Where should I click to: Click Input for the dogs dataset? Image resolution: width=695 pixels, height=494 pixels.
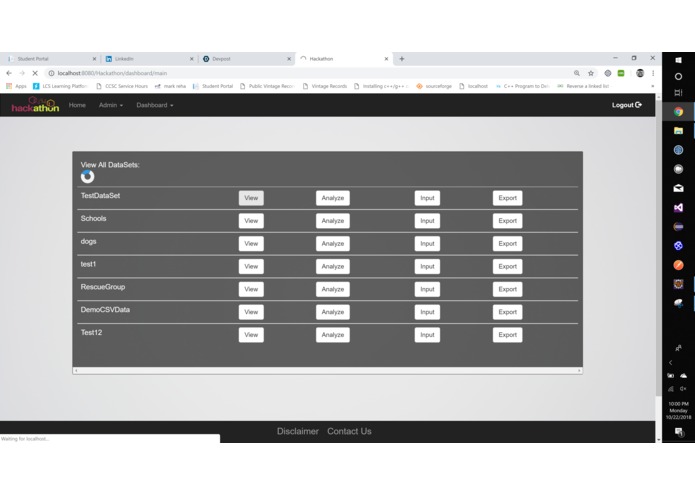tap(427, 244)
